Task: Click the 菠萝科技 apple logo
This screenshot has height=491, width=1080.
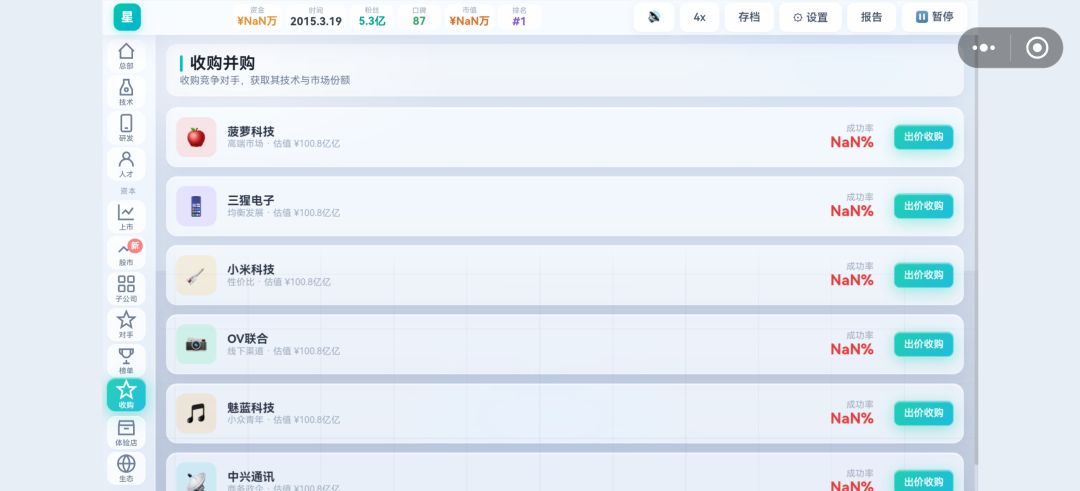Action: [x=196, y=137]
